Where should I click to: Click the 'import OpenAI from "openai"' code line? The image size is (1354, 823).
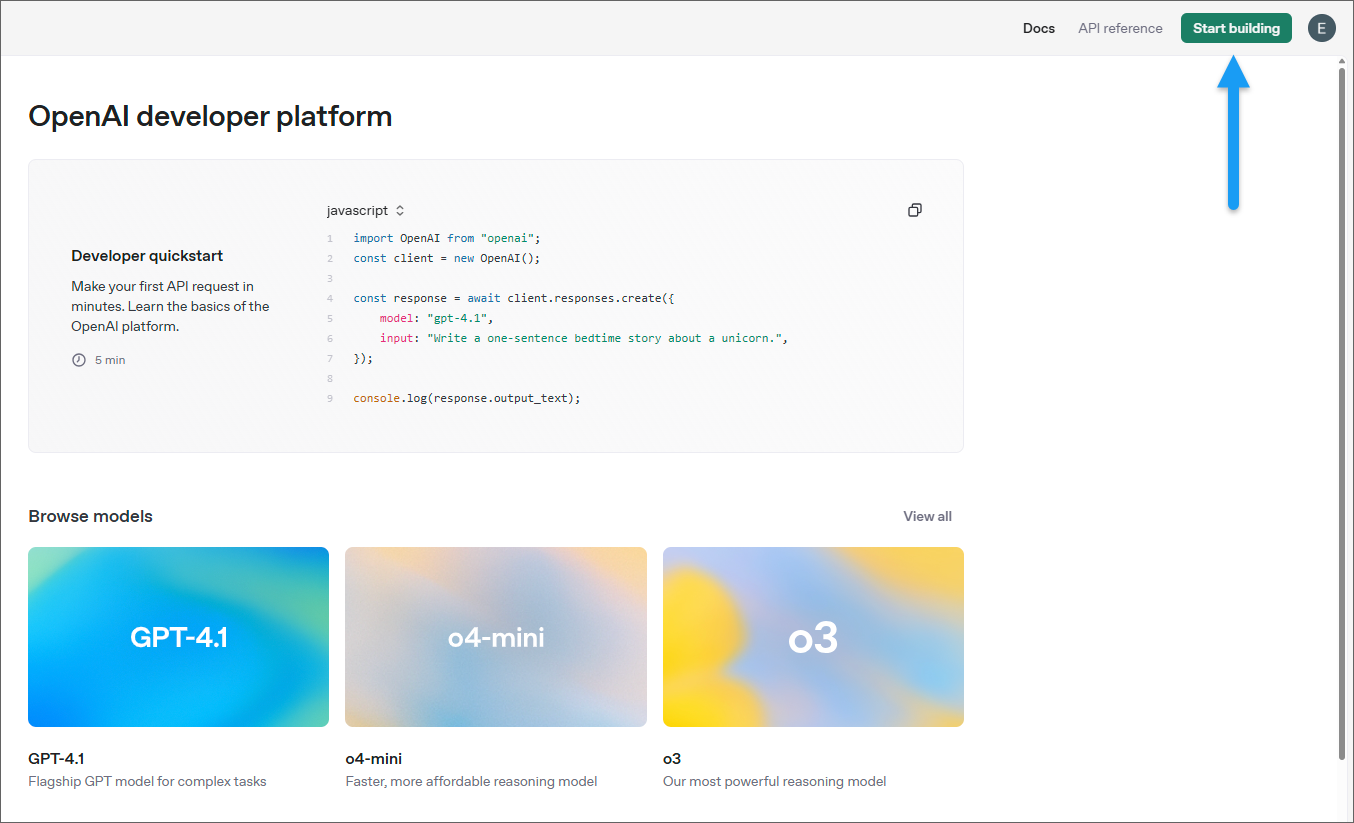[x=446, y=238]
